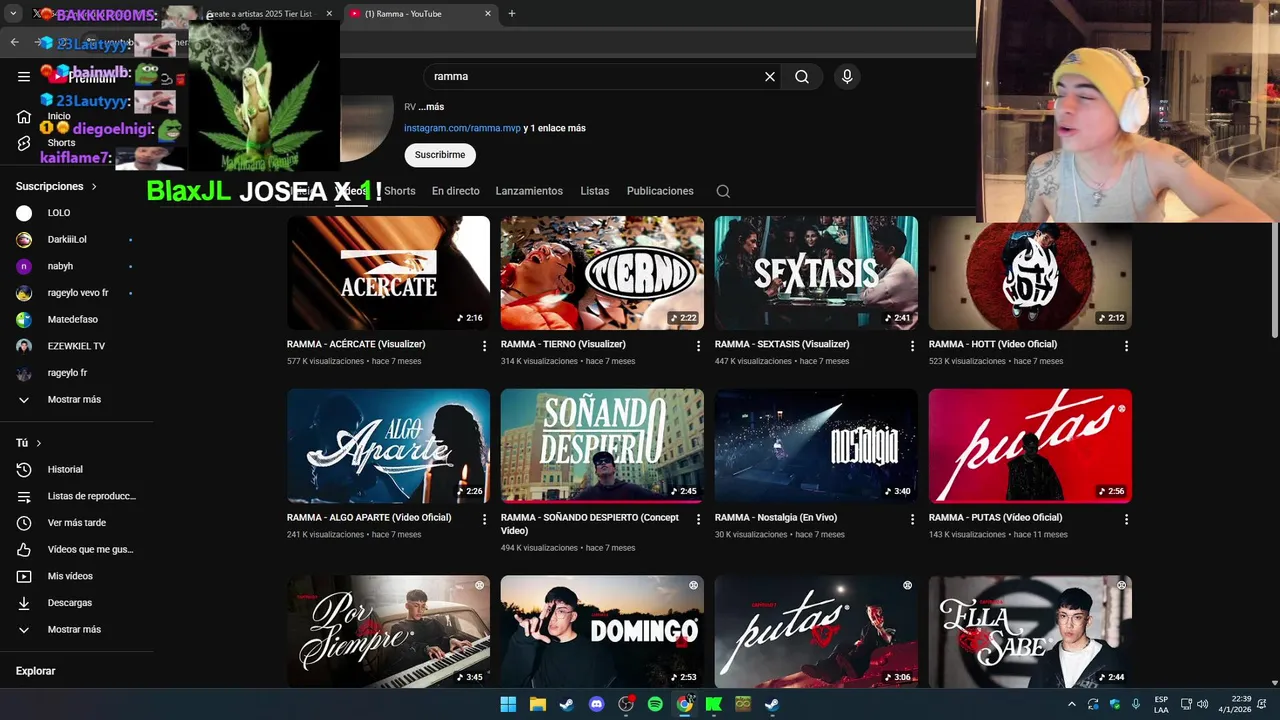Open the browser tab list dropdown
Image resolution: width=1280 pixels, height=720 pixels.
pos(13,13)
